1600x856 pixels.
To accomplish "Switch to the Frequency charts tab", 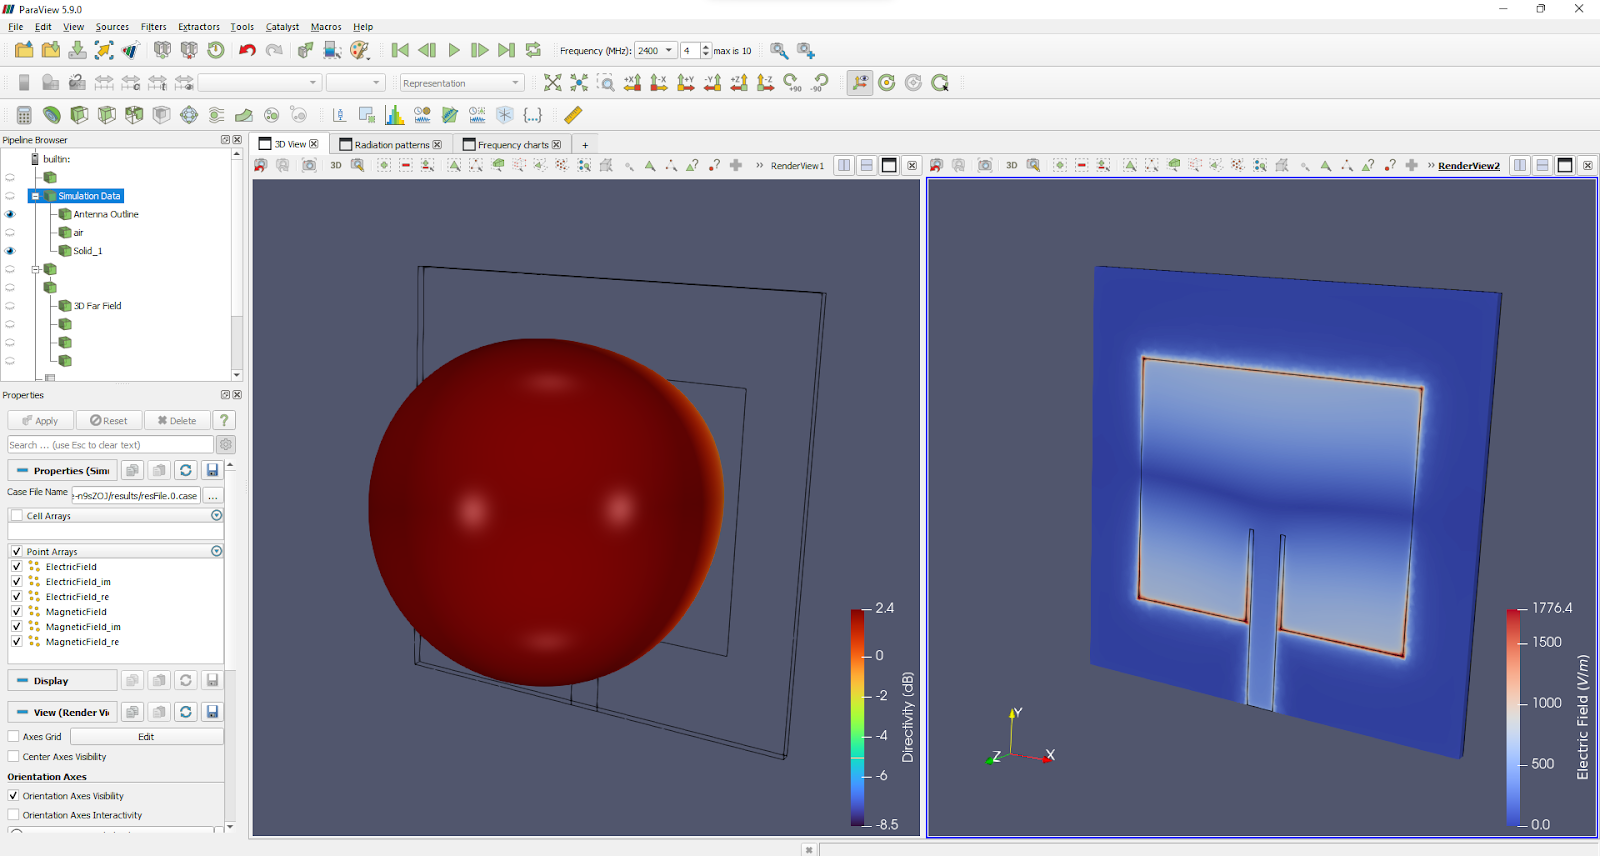I will pyautogui.click(x=512, y=144).
